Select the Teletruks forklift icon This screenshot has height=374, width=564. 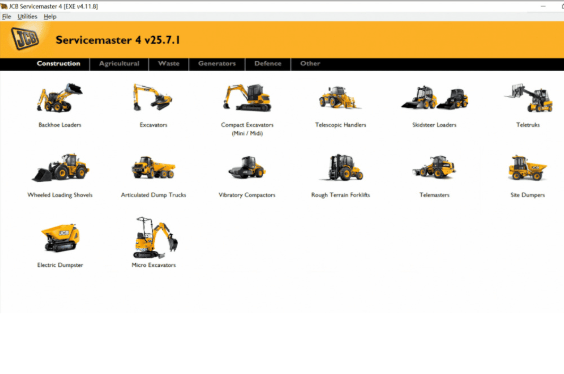(529, 98)
